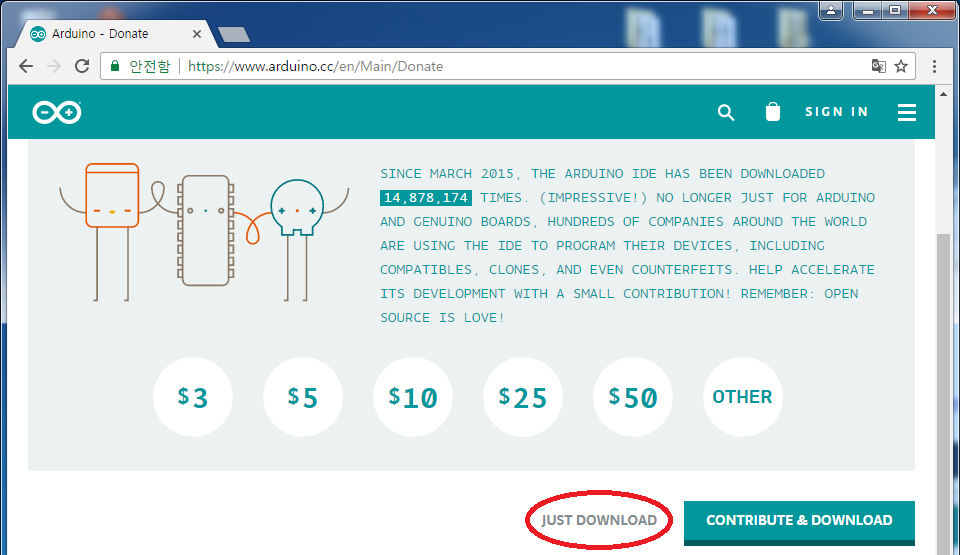Choose the $10 donation amount
This screenshot has height=555, width=961.
[x=413, y=397]
